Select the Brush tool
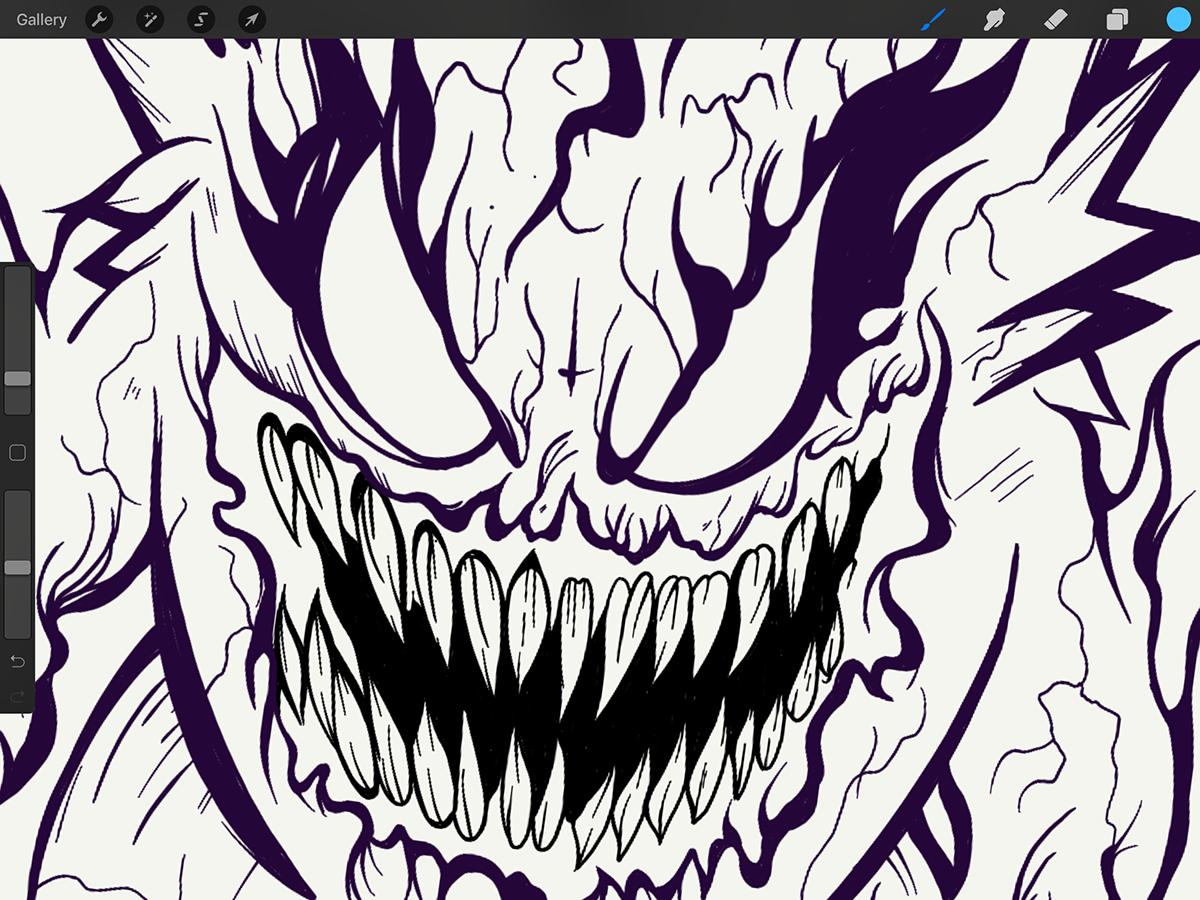The width and height of the screenshot is (1200, 900). tap(933, 19)
